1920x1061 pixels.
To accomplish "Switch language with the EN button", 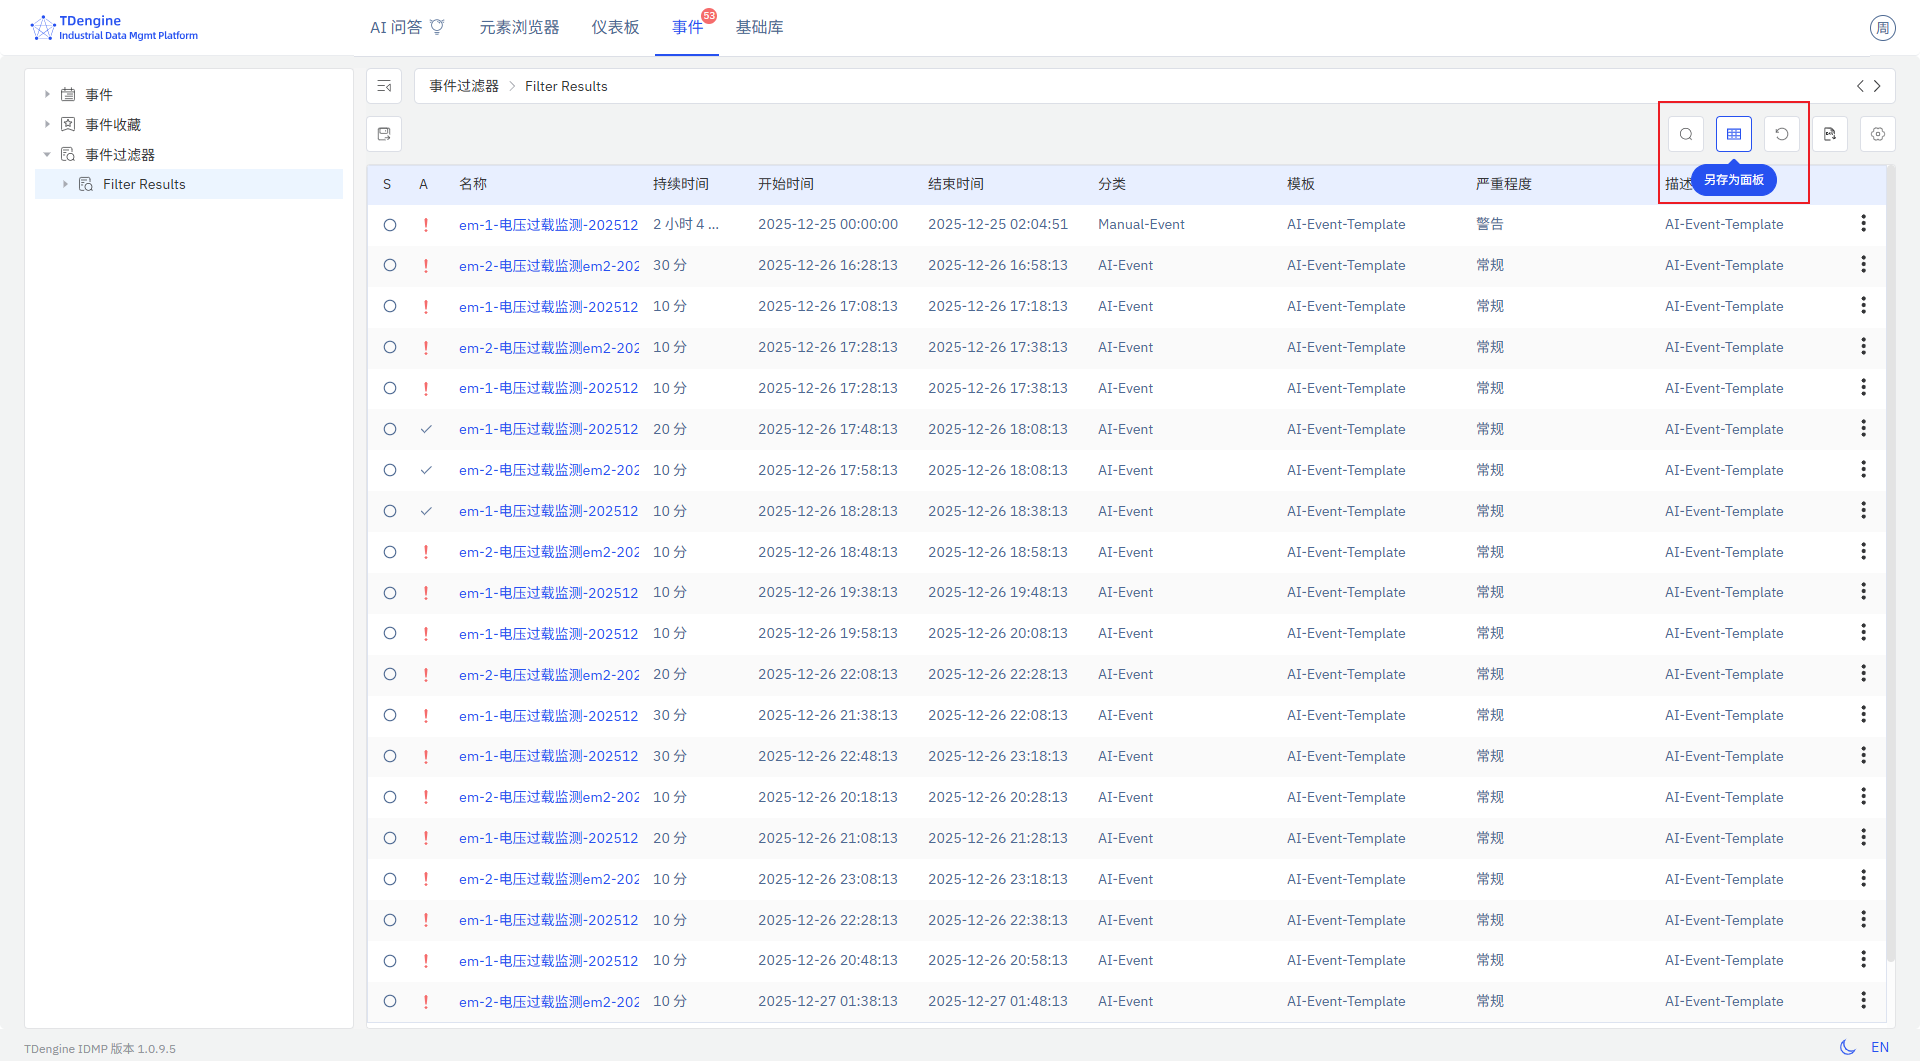I will [x=1880, y=1047].
